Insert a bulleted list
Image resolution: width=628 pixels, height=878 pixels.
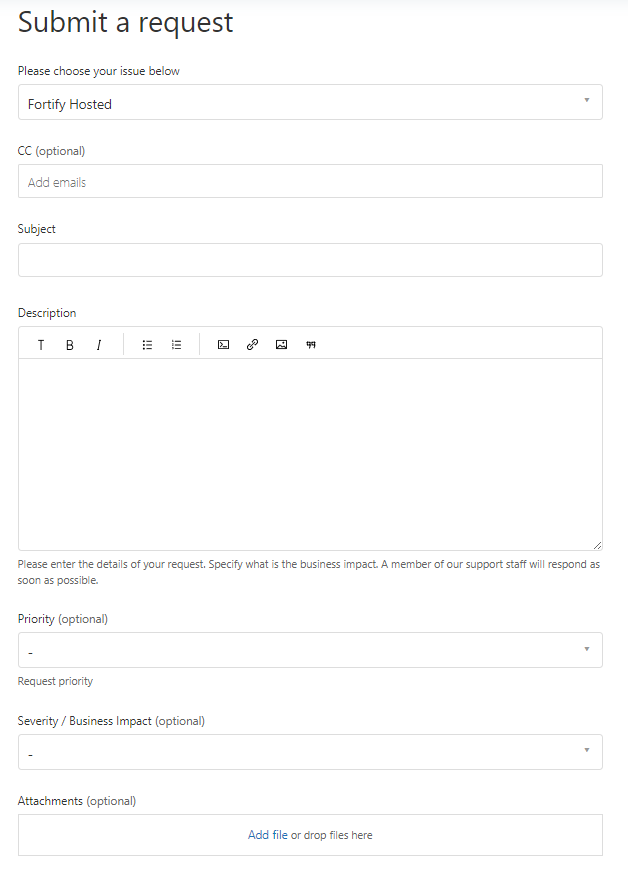click(147, 345)
